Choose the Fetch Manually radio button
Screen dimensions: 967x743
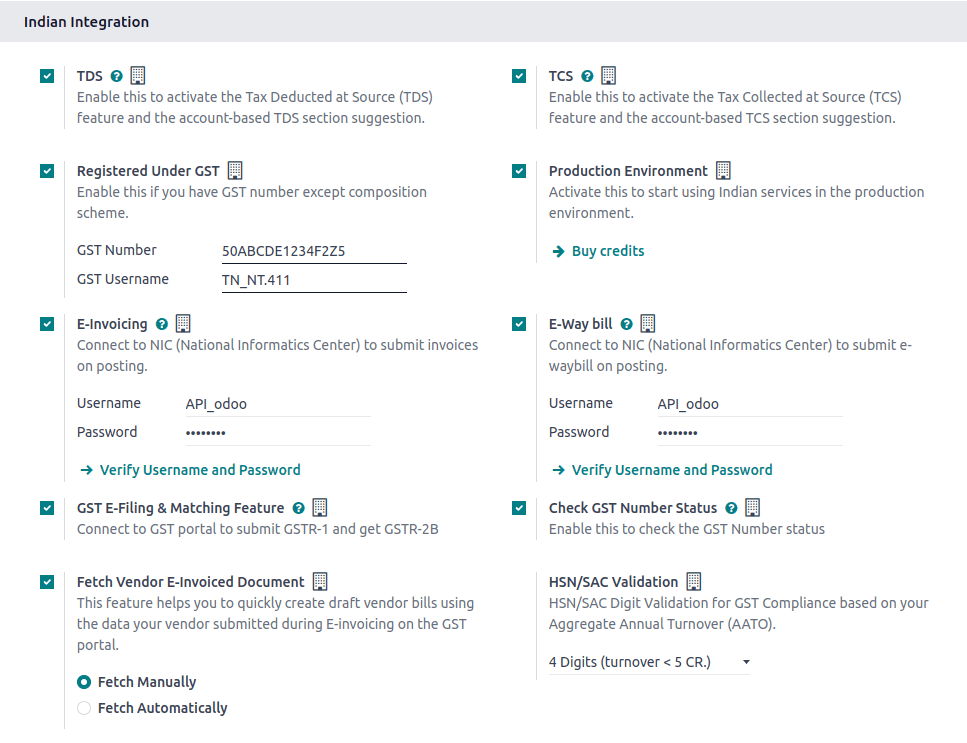[85, 682]
